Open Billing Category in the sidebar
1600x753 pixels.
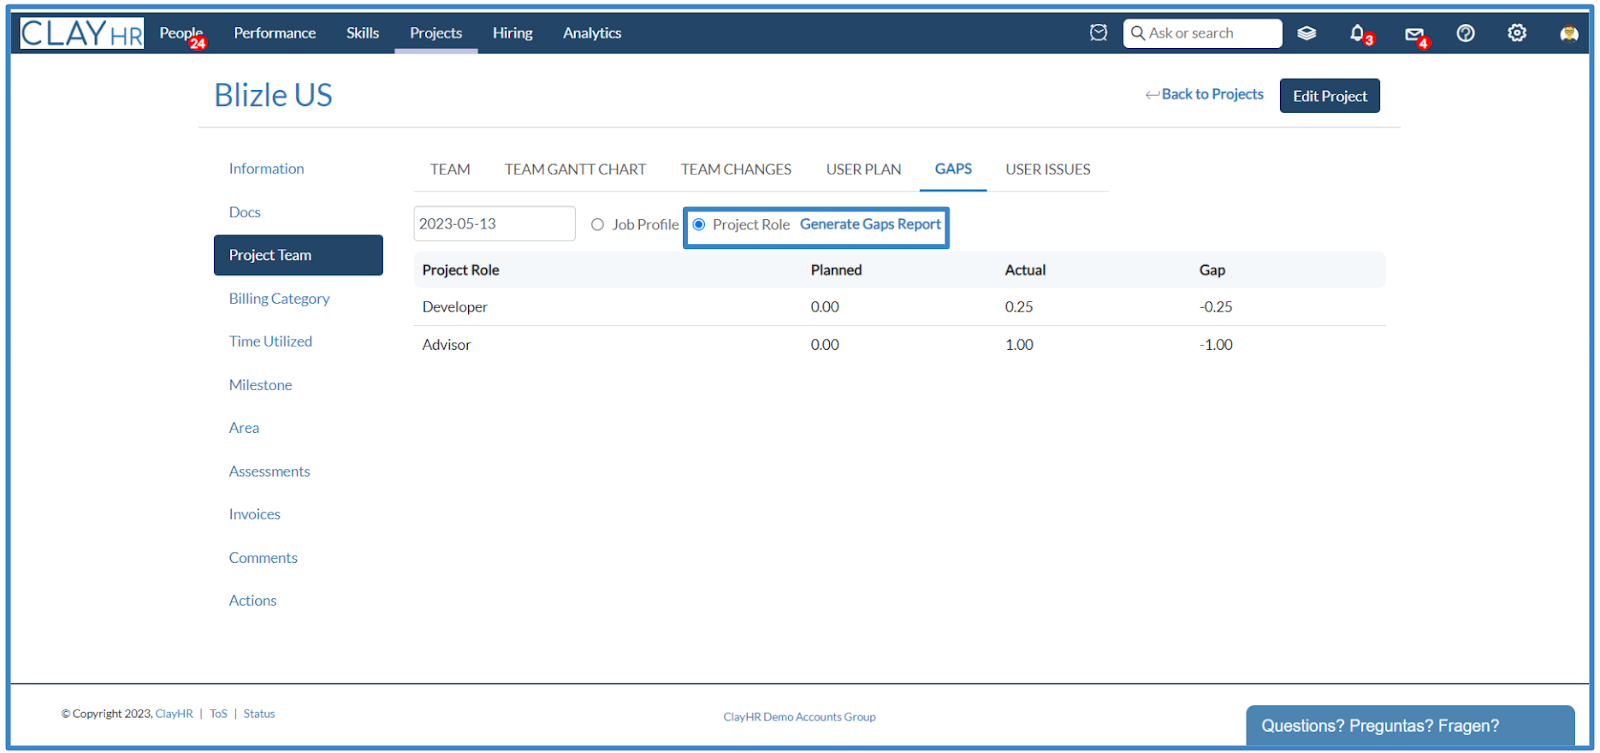279,298
